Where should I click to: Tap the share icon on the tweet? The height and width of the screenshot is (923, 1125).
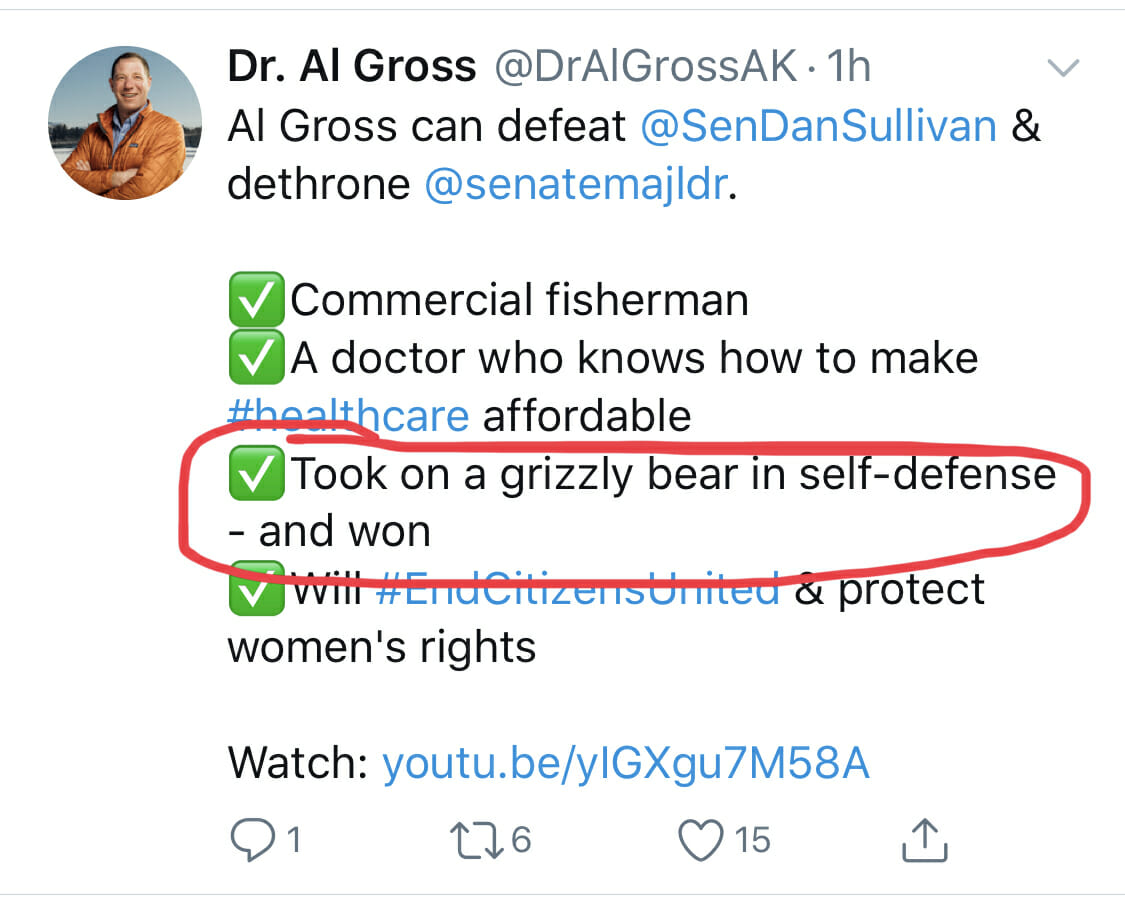point(923,842)
